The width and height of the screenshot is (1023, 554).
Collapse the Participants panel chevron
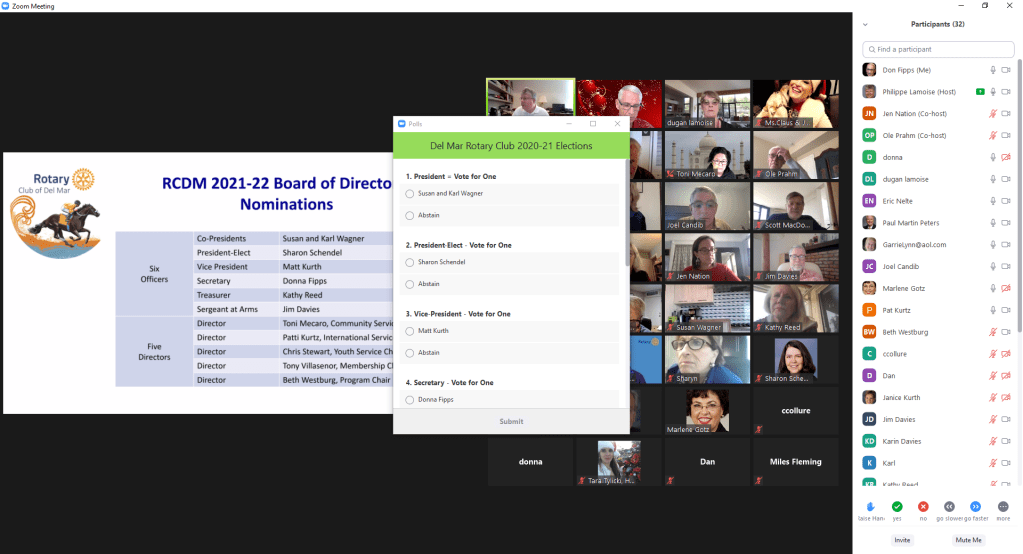pos(865,24)
